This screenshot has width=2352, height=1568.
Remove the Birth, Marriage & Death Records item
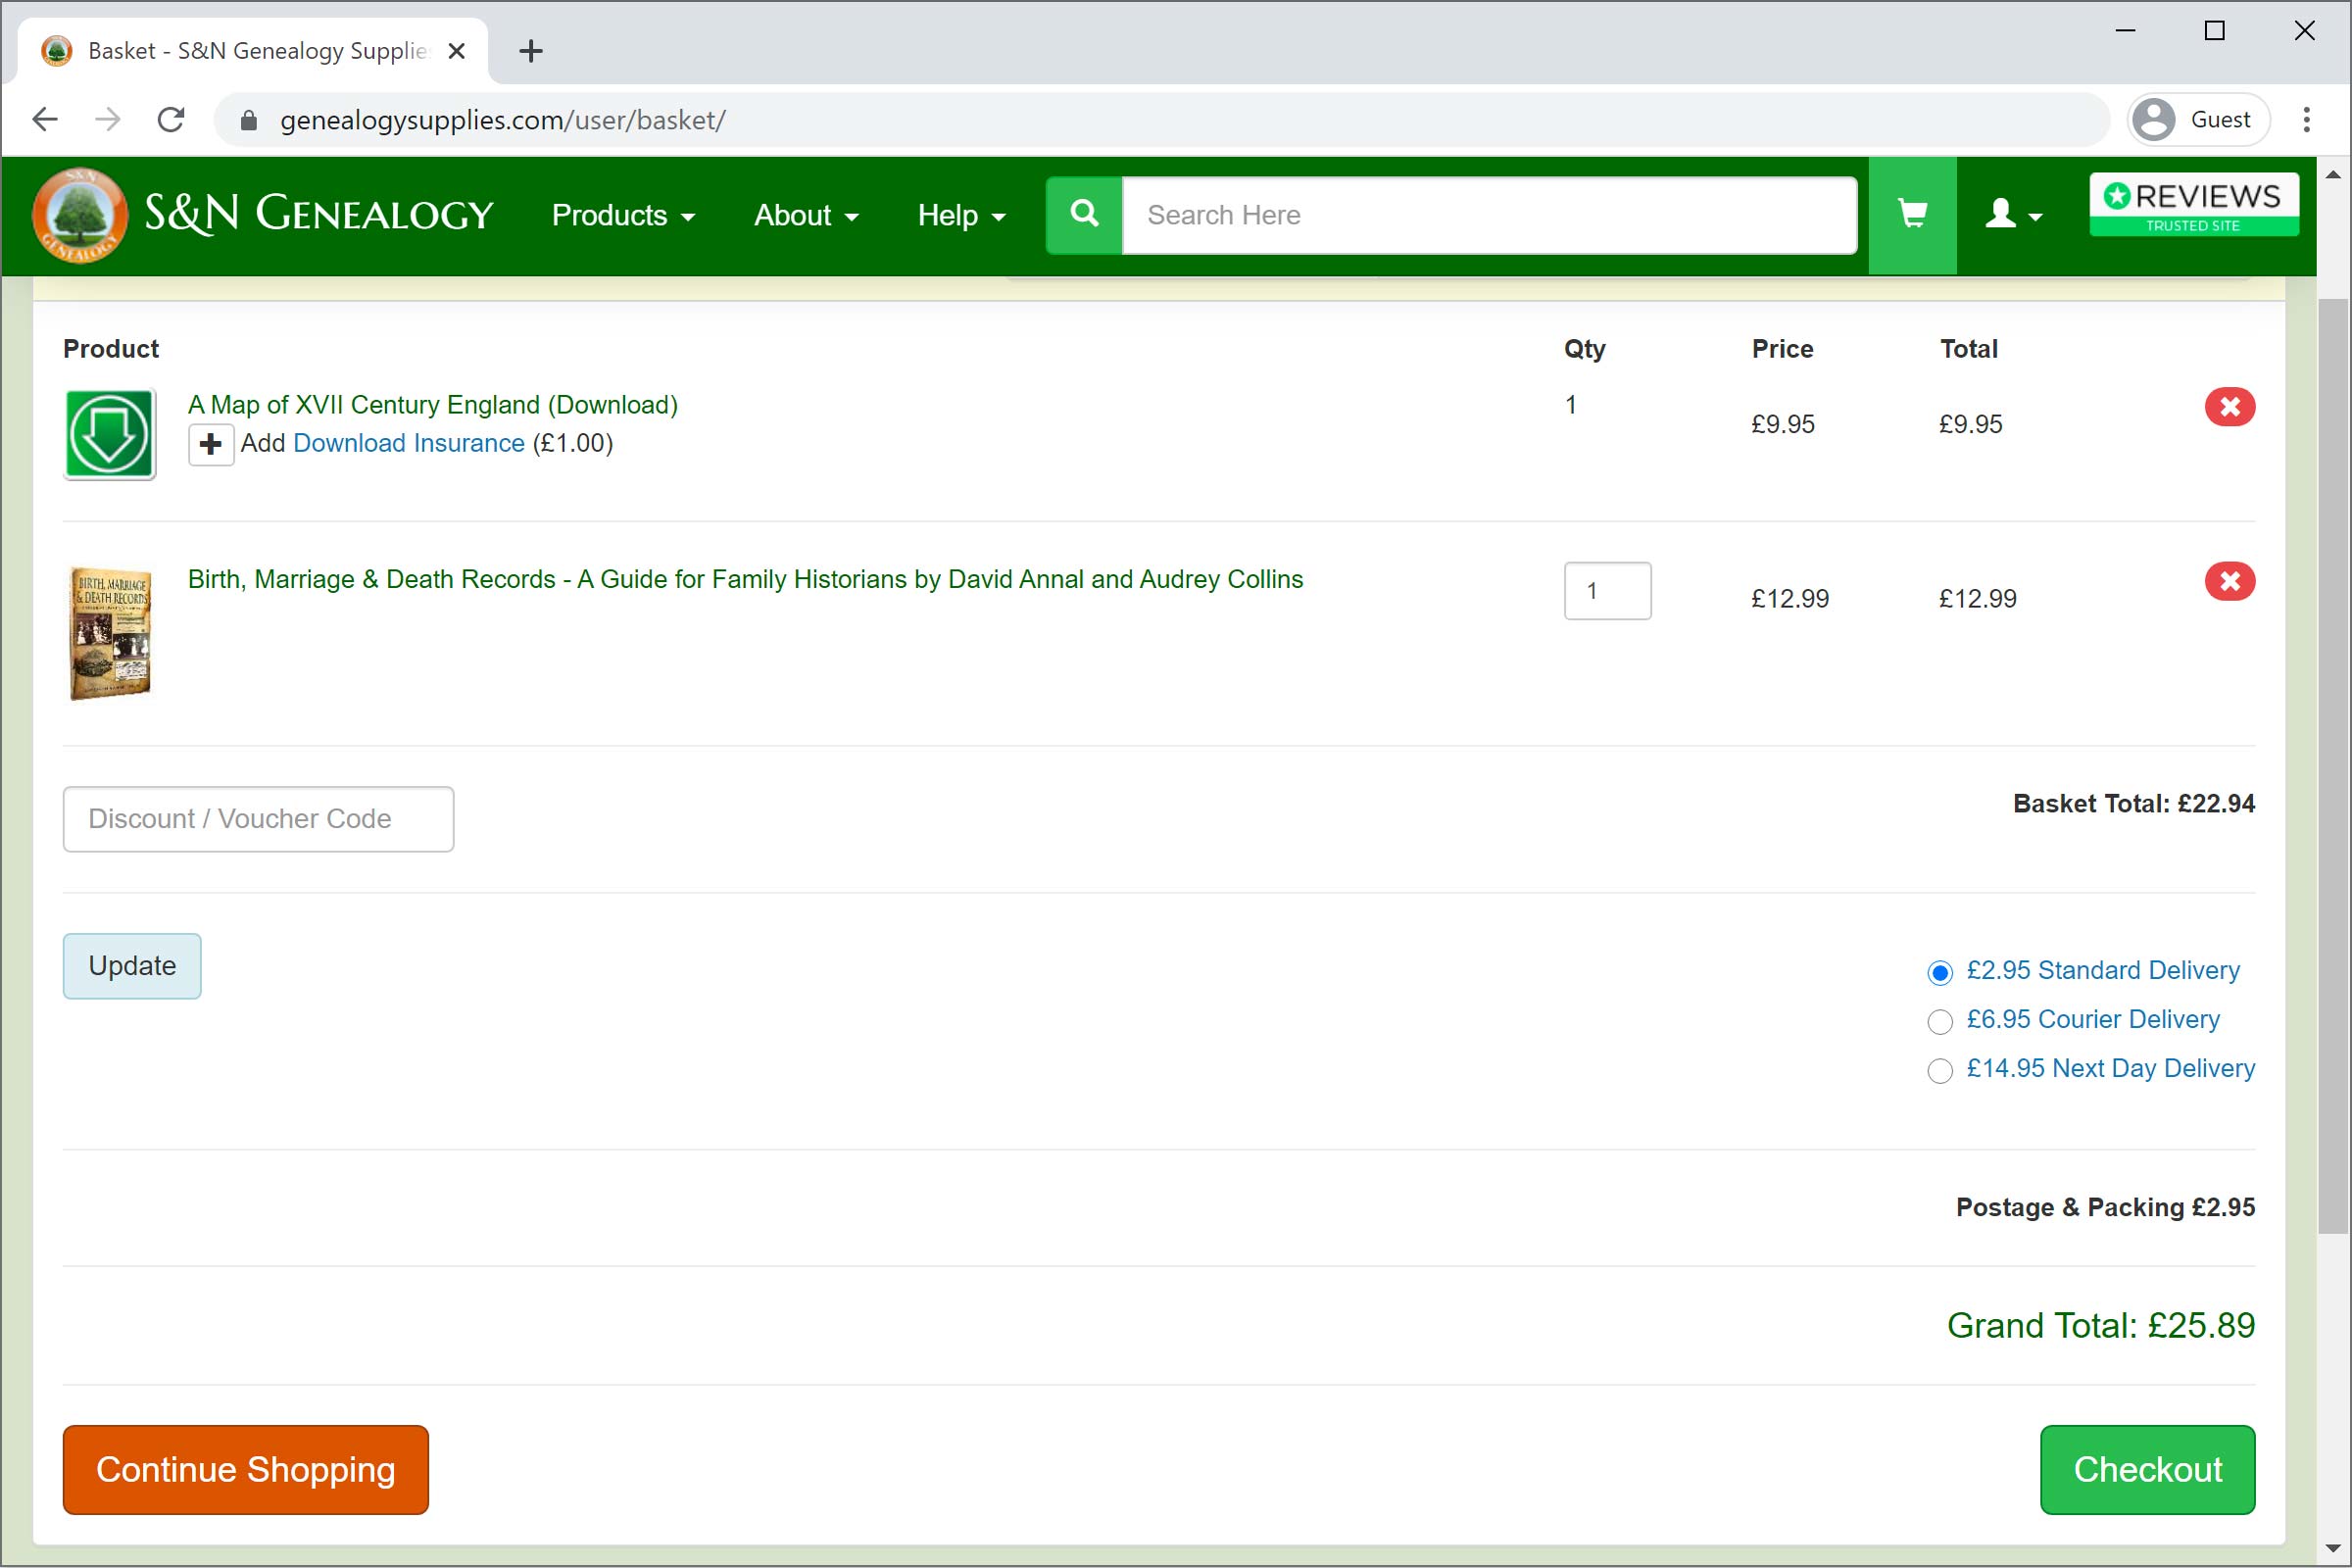click(x=2229, y=581)
